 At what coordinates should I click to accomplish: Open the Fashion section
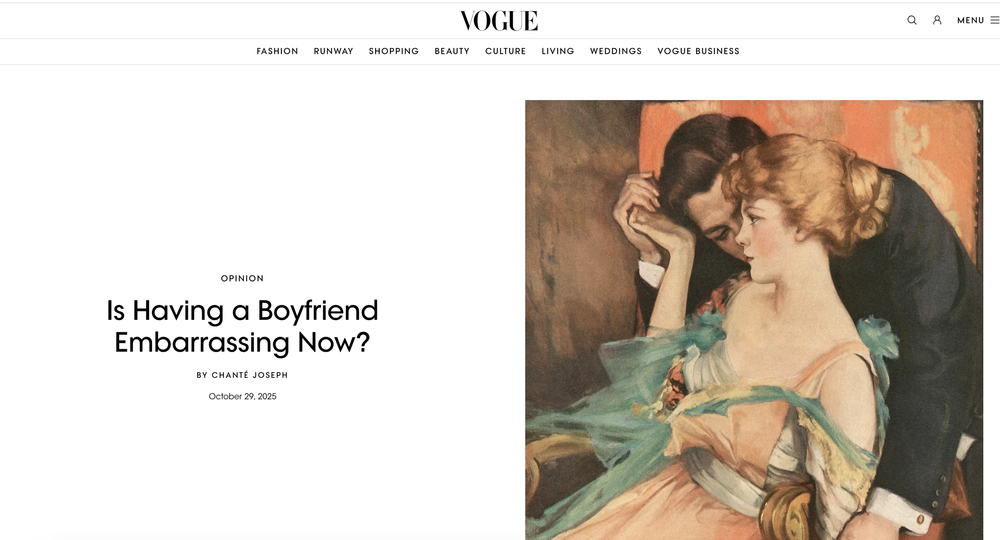point(277,51)
